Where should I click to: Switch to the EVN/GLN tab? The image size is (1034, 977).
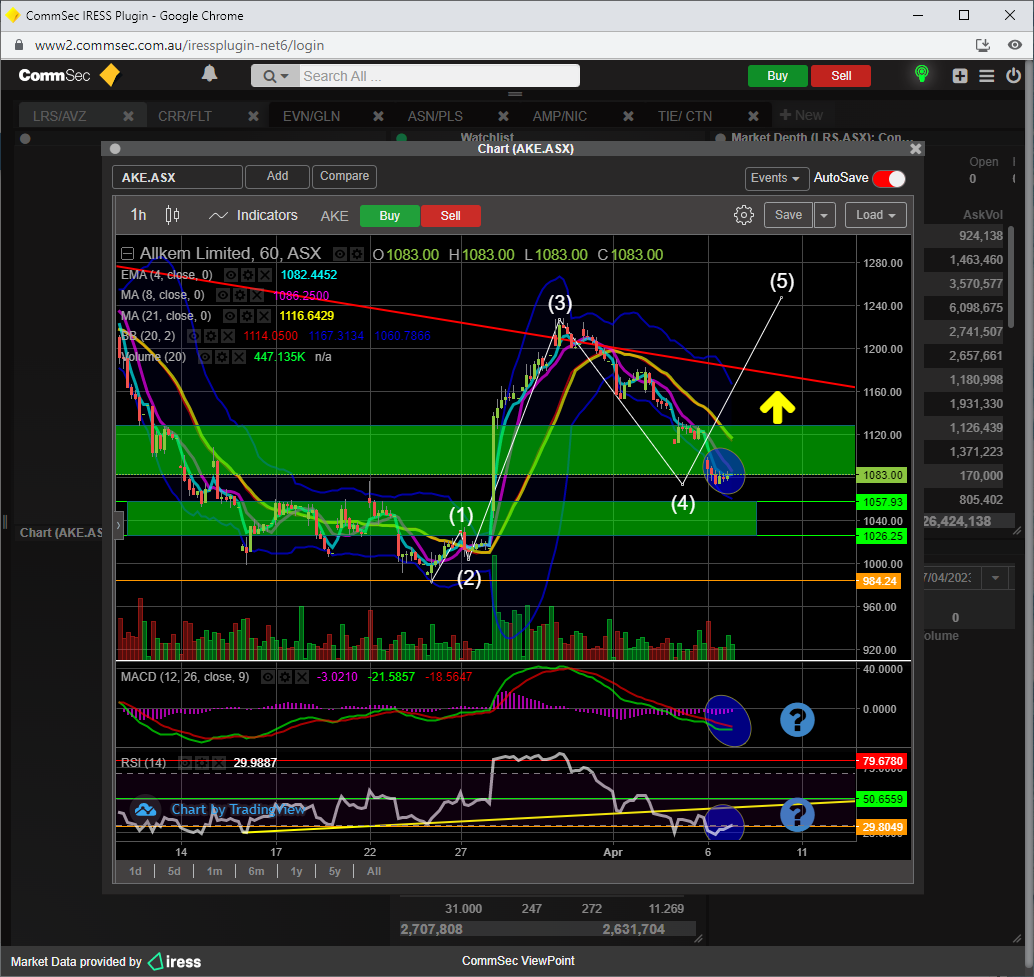tap(311, 116)
